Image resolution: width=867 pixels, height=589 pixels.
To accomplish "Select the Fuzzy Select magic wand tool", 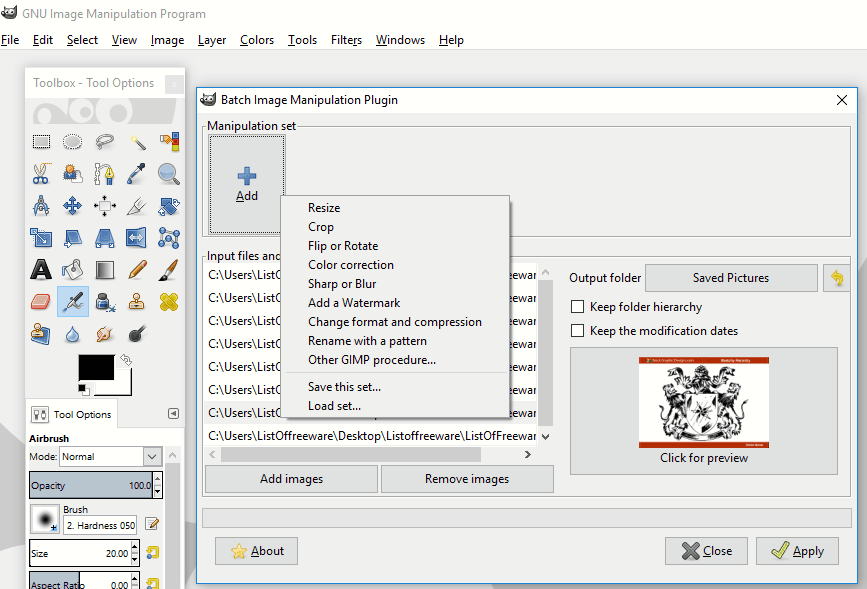I will click(137, 142).
